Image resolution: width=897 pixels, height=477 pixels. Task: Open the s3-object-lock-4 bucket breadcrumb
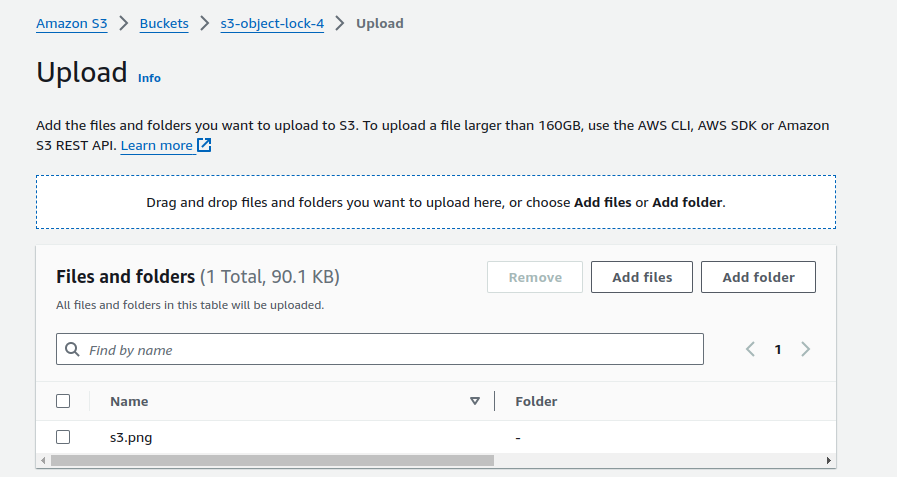(x=272, y=23)
